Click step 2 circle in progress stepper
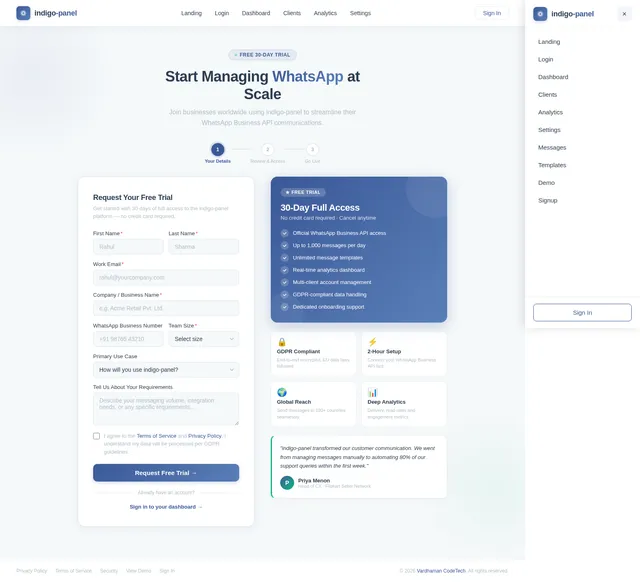Screen dimensions: 640x582 (267, 149)
